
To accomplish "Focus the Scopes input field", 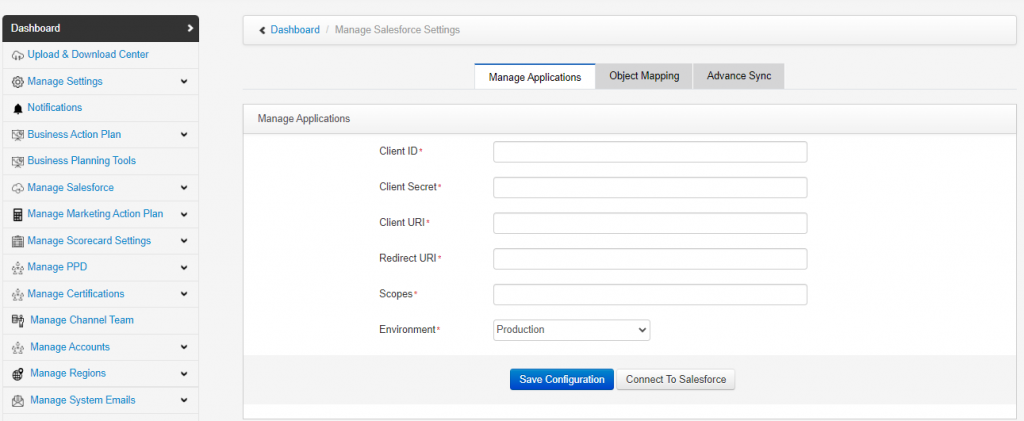I will click(x=650, y=294).
